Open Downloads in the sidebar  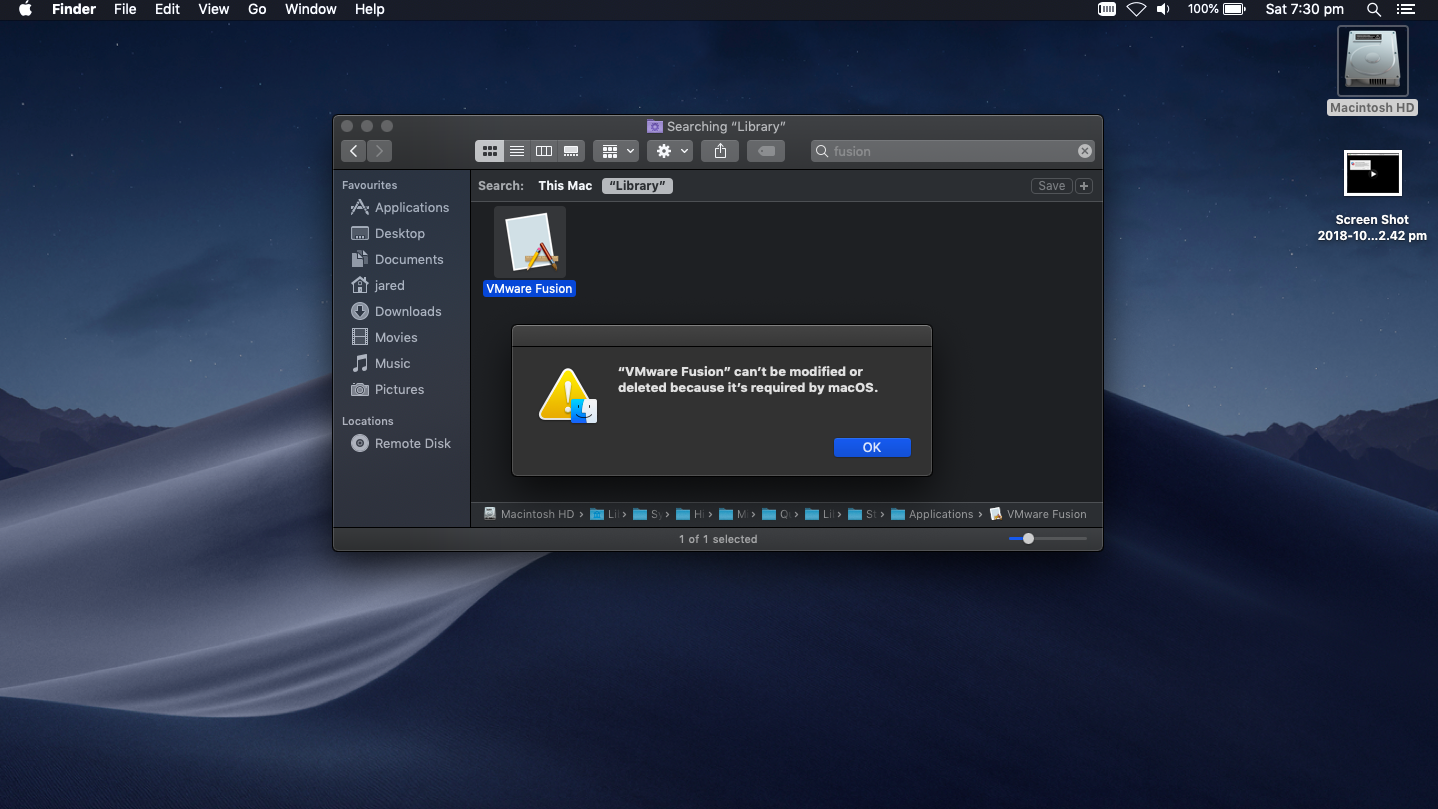pos(396,311)
